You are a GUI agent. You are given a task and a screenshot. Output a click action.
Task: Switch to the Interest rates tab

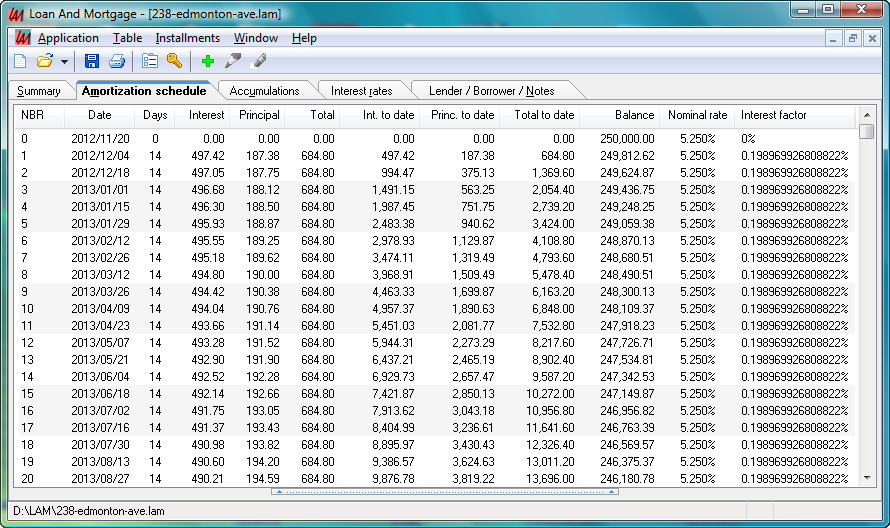coord(361,91)
